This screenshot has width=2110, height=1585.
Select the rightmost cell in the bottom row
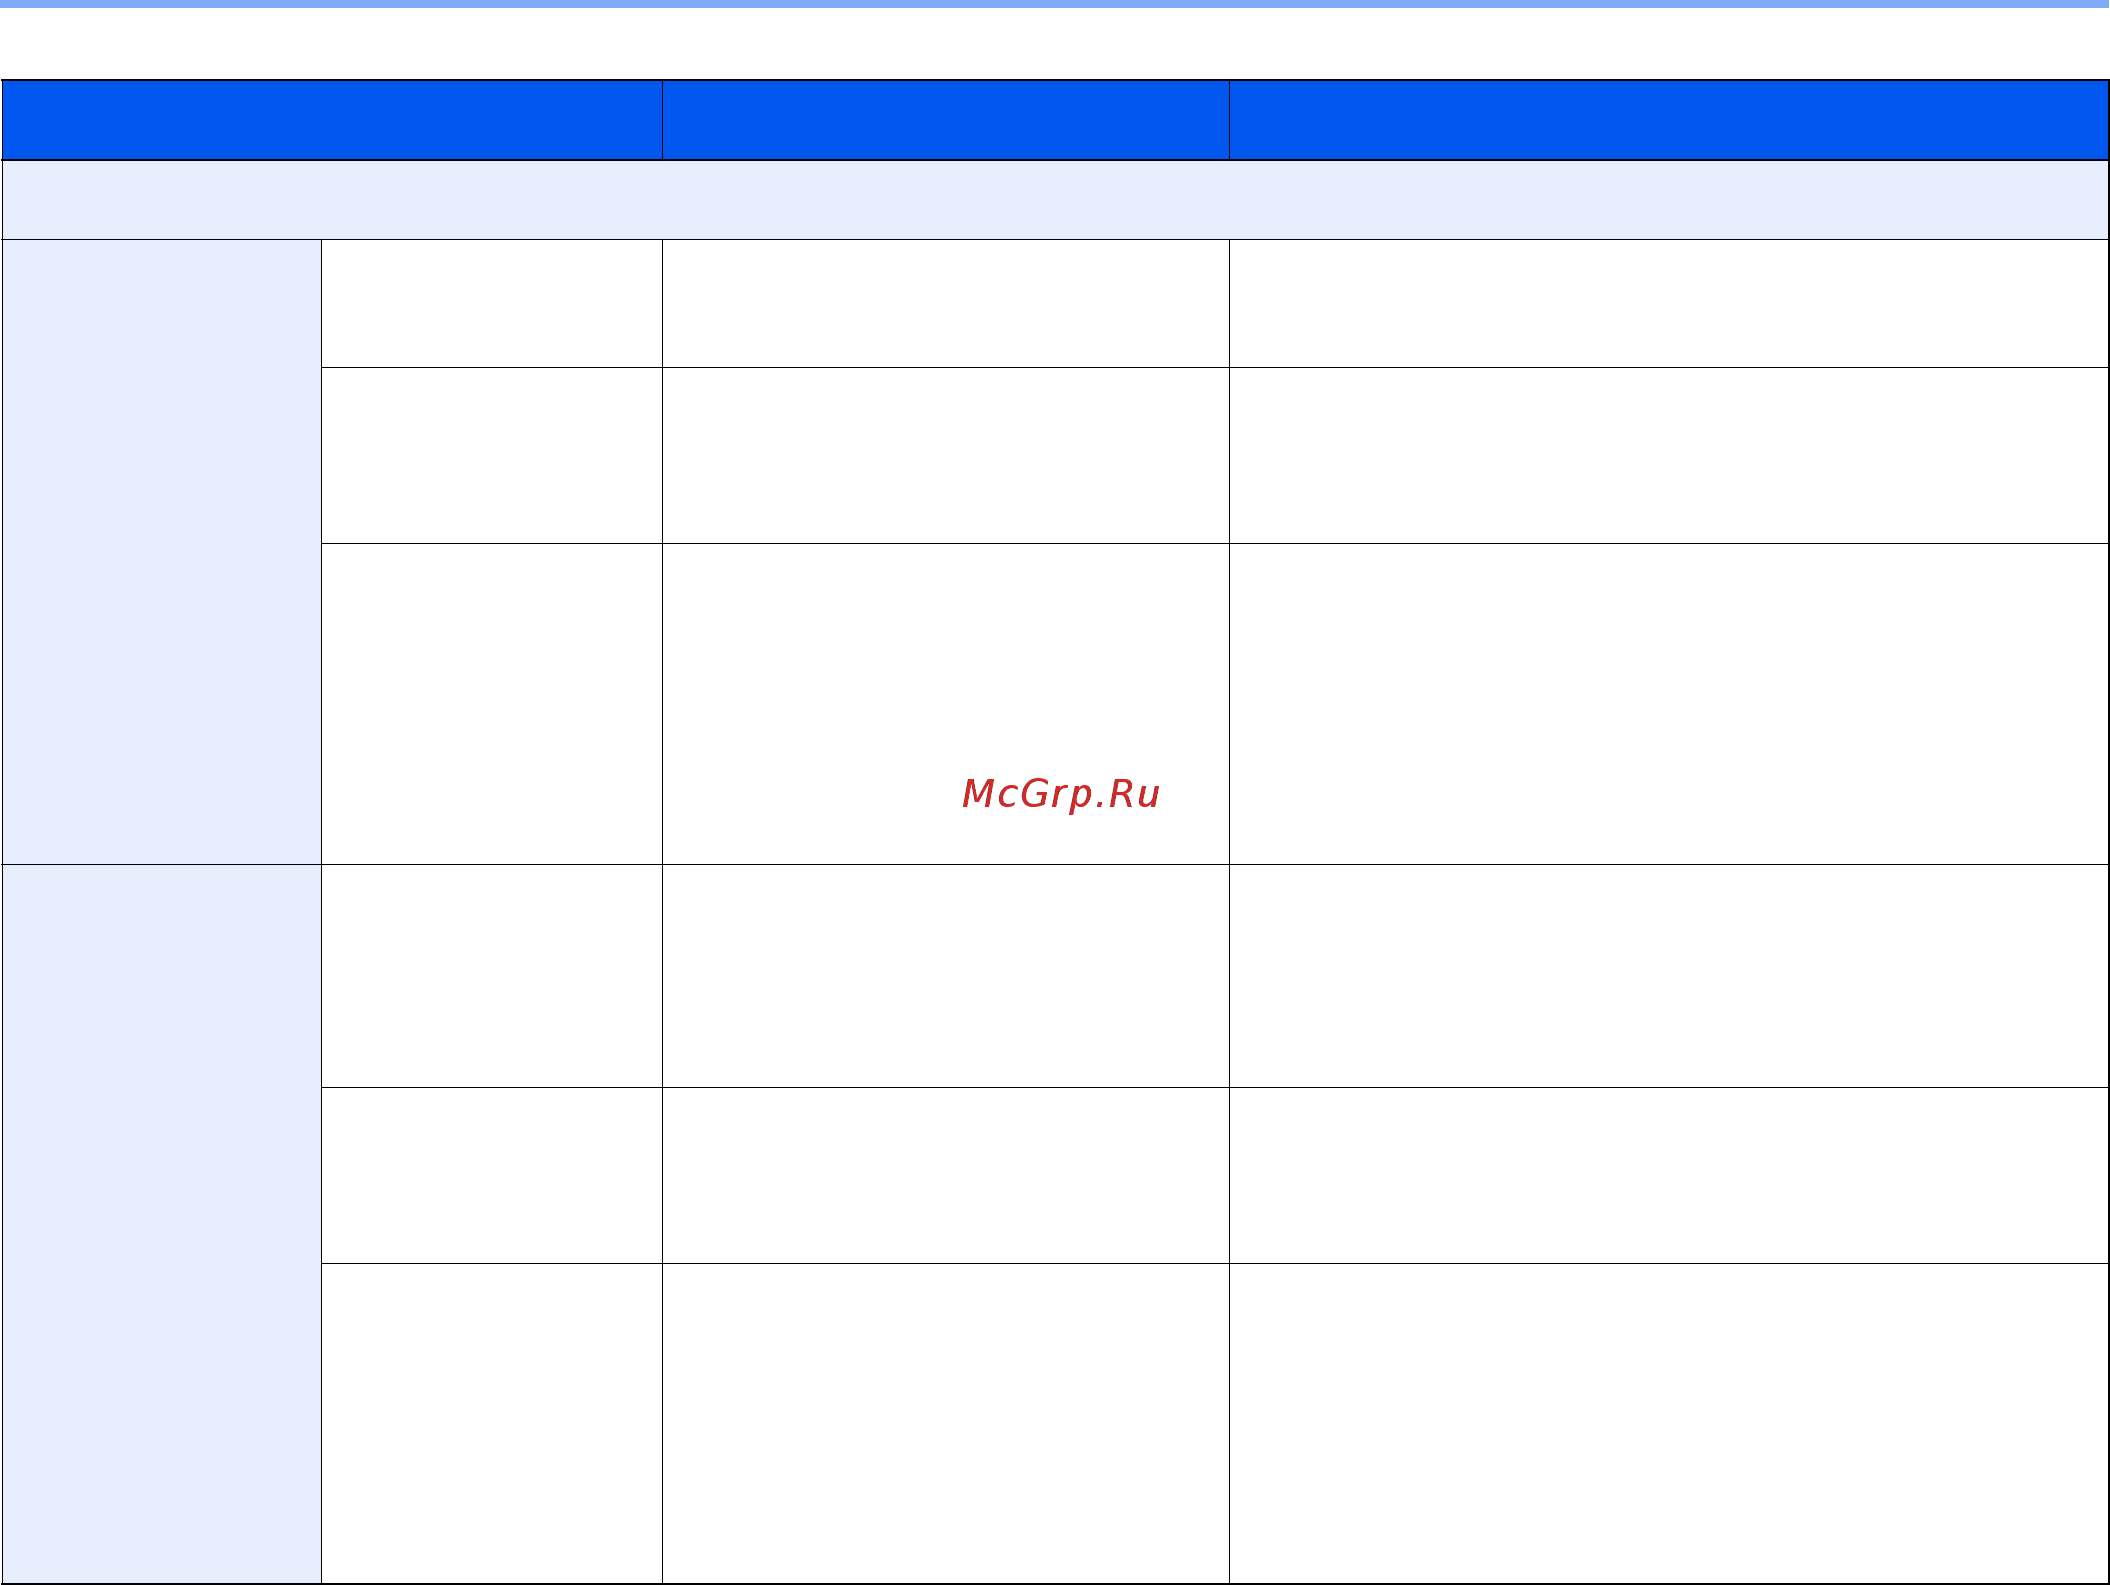(1668, 1423)
